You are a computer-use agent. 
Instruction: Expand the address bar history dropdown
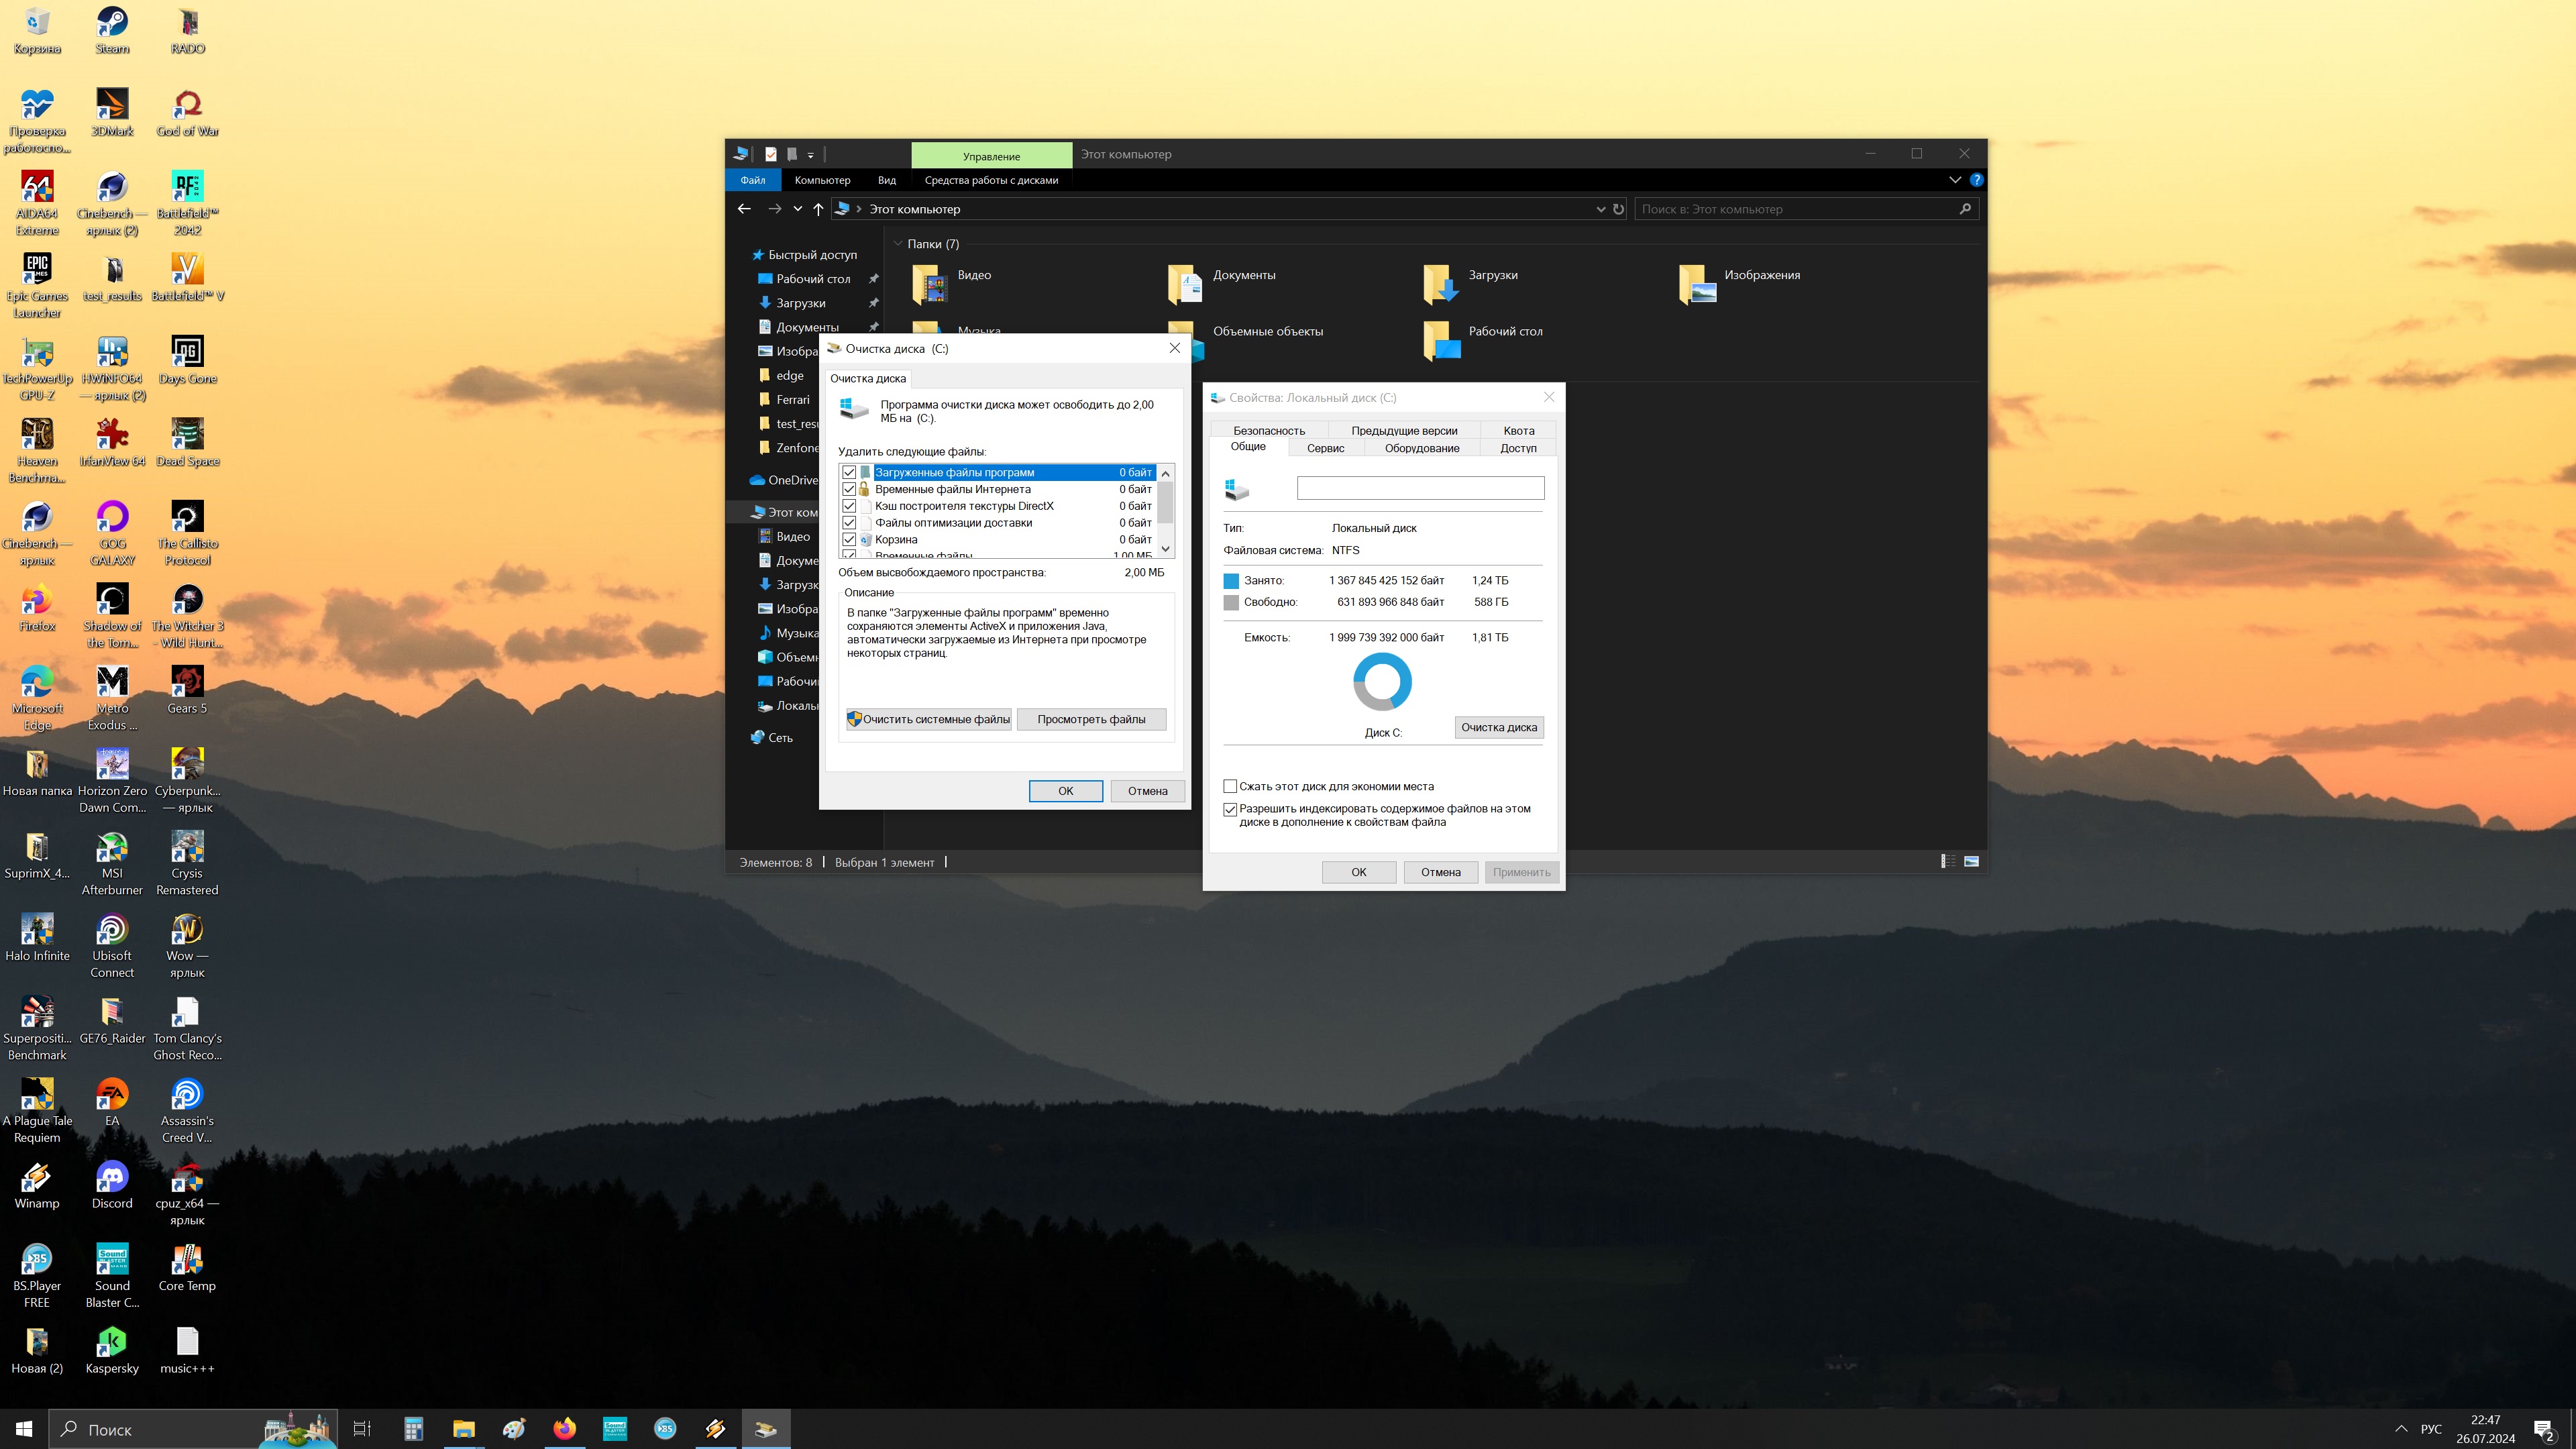point(1600,209)
